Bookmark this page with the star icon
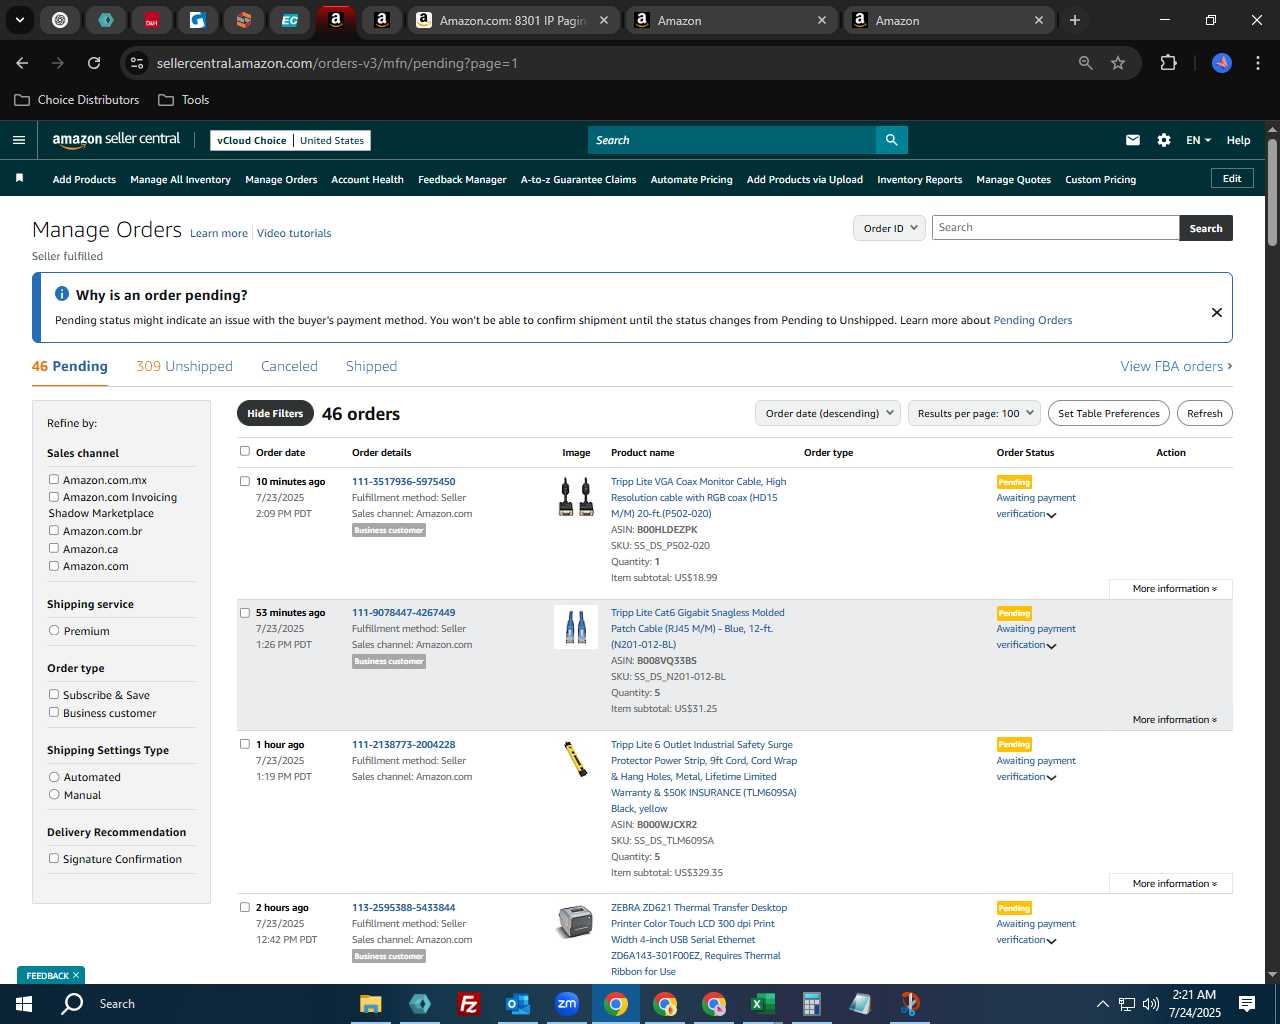 (x=1118, y=63)
